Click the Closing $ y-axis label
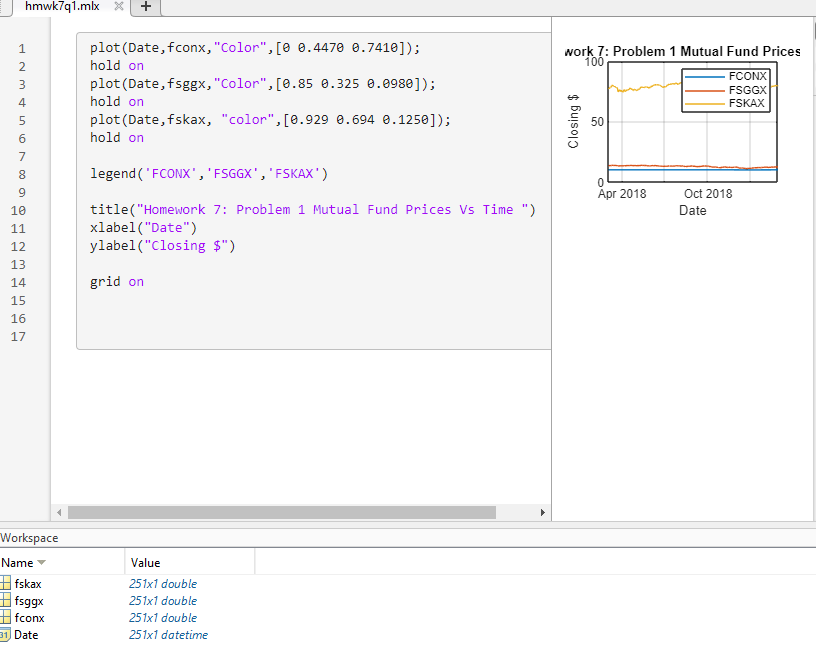Viewport: 816px width, 652px height. 573,121
